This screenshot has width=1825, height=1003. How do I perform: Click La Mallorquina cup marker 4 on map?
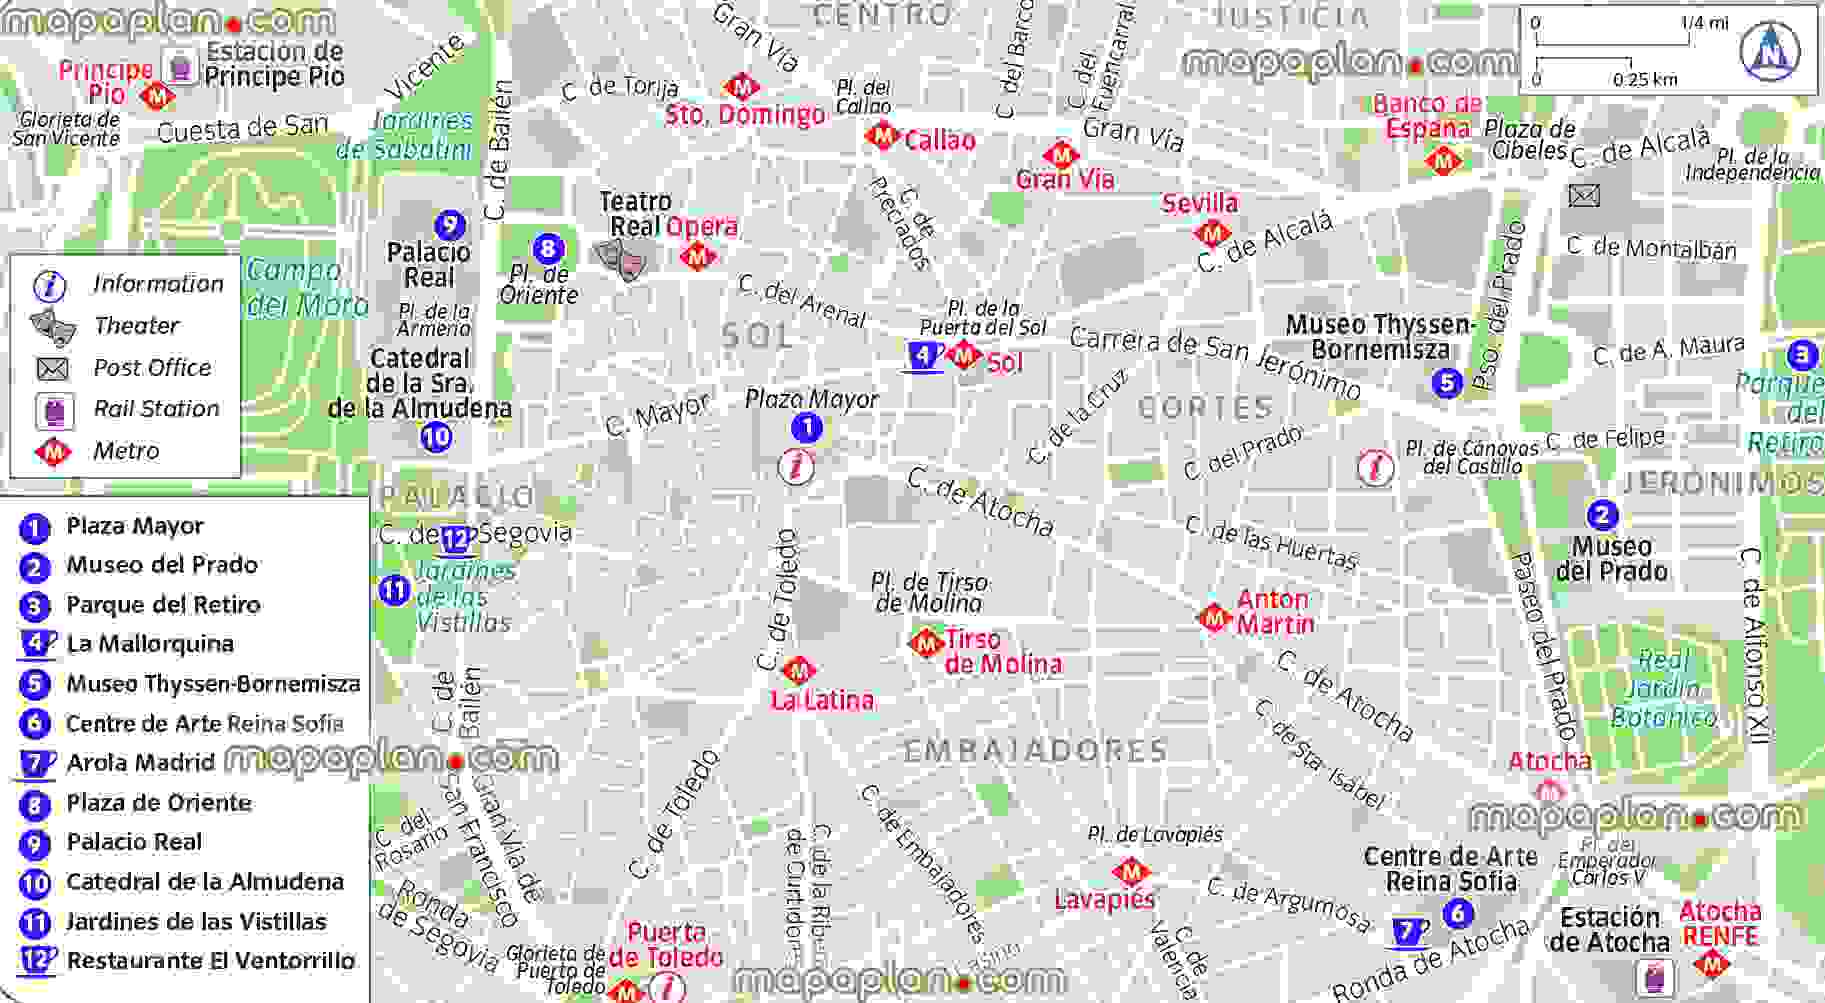(923, 356)
